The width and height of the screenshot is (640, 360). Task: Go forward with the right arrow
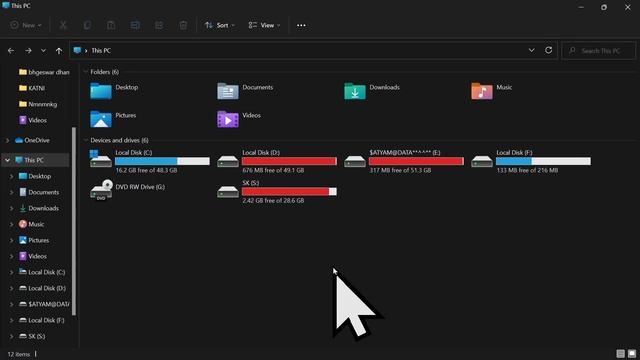click(x=28, y=51)
